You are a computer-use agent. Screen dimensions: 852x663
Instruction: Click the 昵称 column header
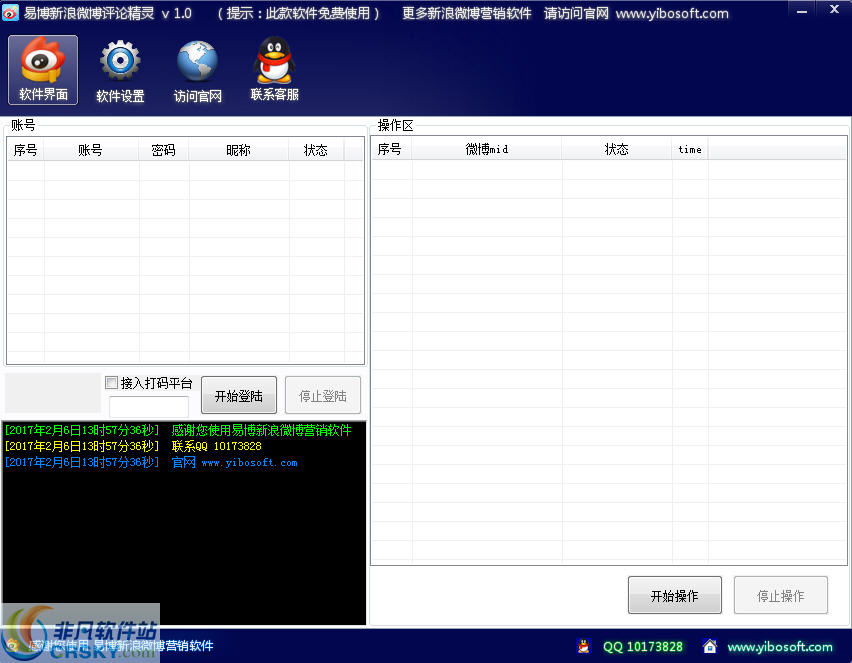(239, 150)
